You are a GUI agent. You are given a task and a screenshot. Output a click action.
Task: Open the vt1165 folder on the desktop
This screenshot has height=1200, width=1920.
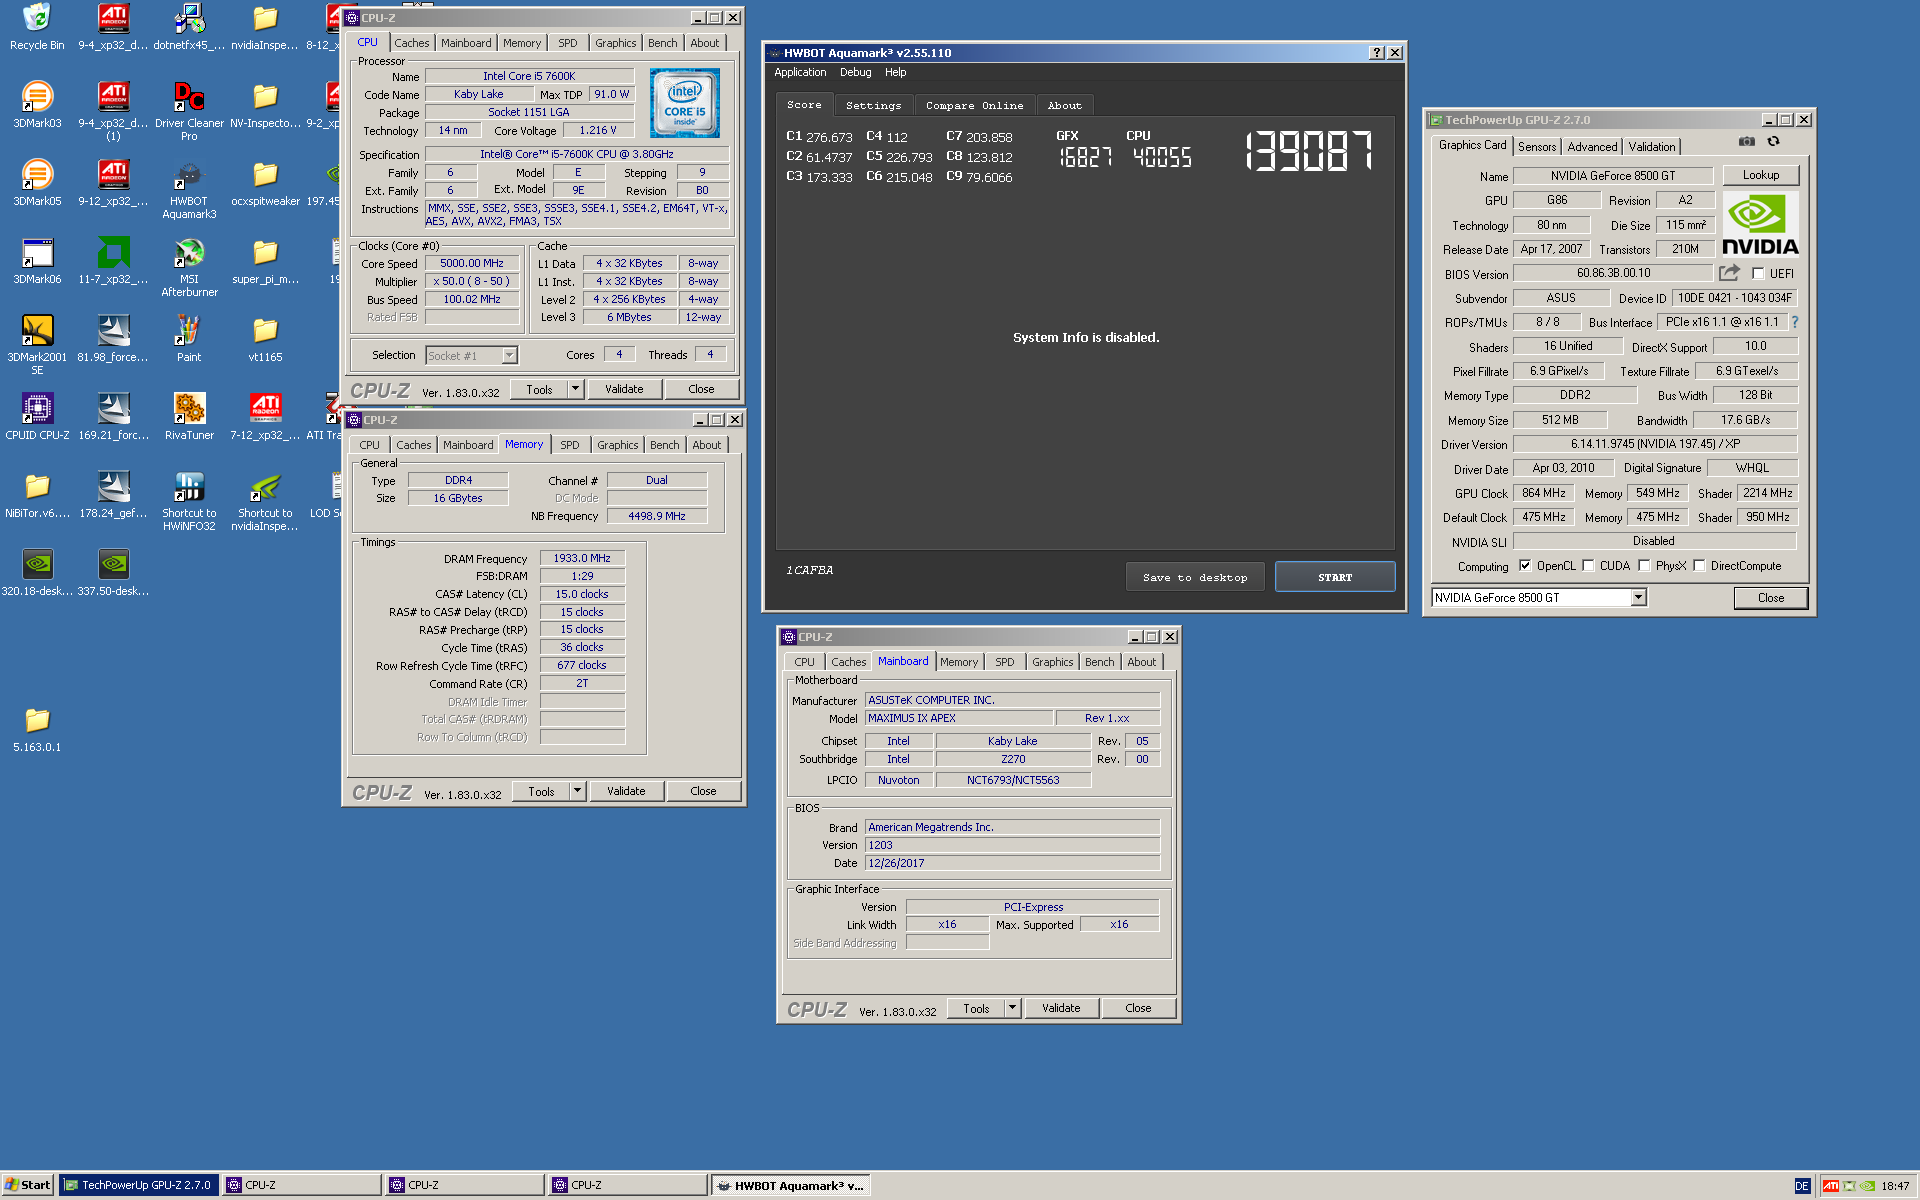point(265,338)
